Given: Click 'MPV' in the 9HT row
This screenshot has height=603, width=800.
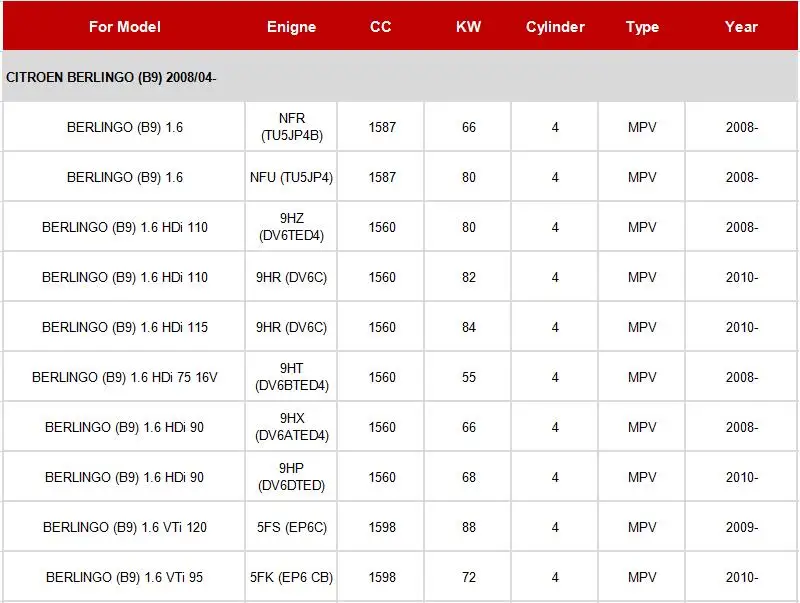Looking at the screenshot, I should (x=642, y=377).
